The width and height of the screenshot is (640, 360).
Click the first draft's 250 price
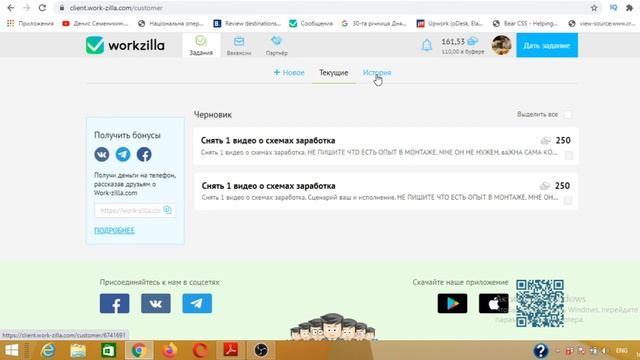(563, 140)
